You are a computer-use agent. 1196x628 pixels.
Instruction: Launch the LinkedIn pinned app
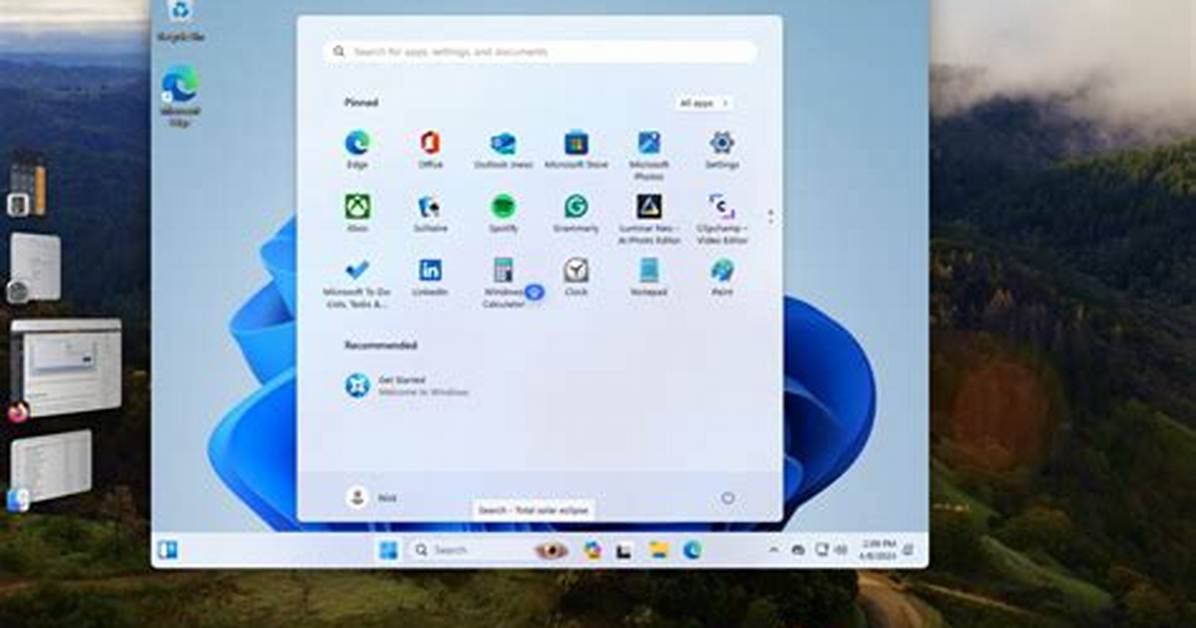pyautogui.click(x=430, y=277)
